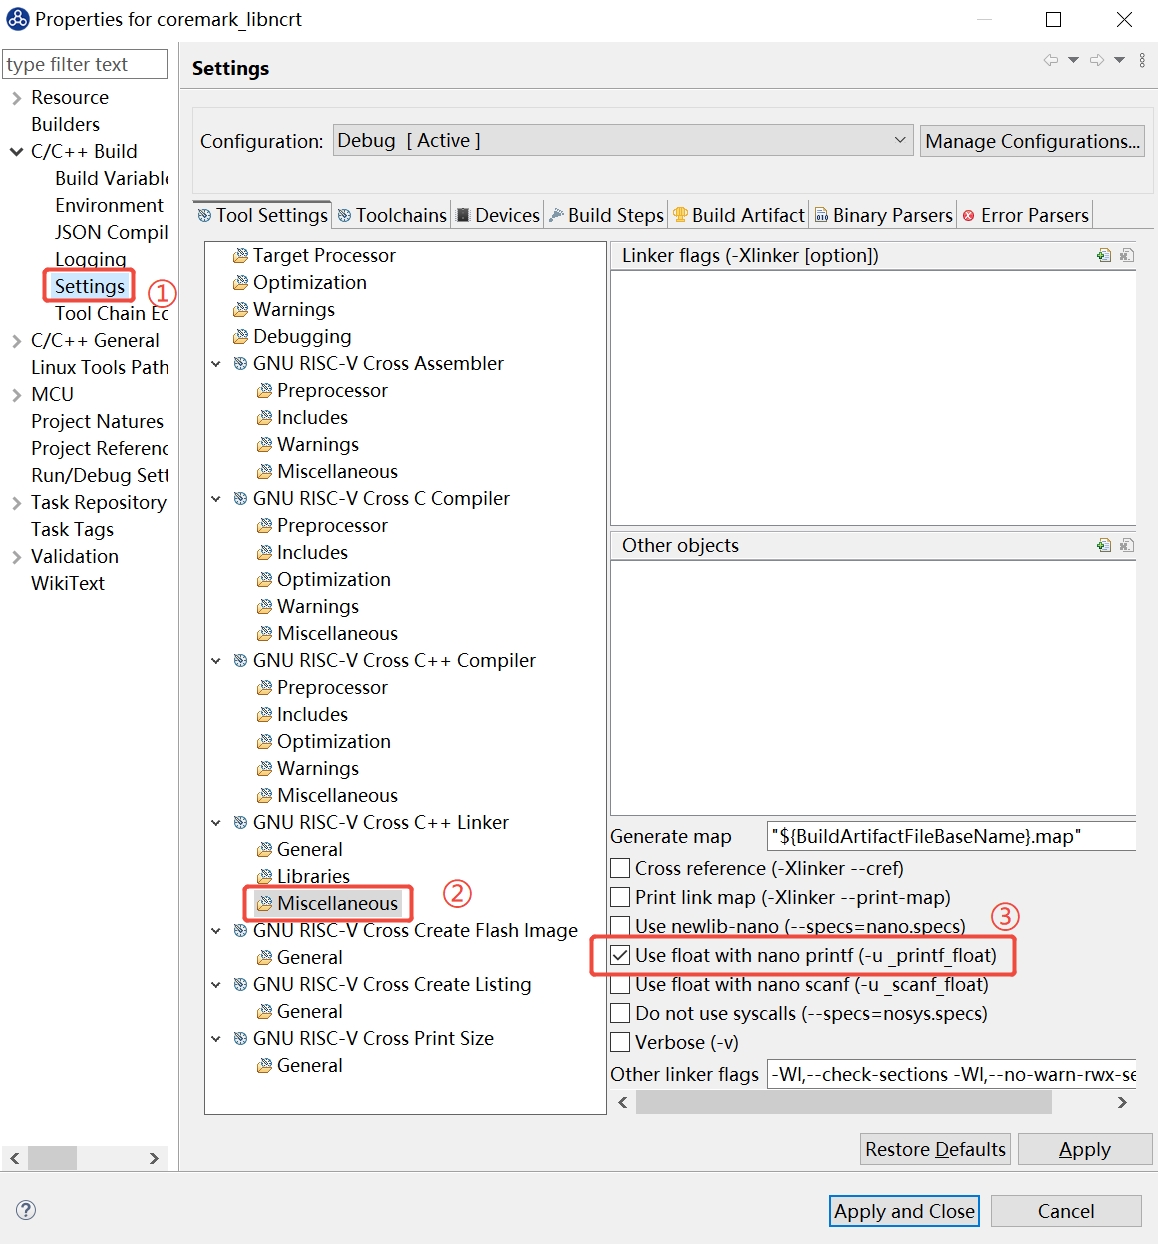Enable Use newlib-nano checkbox

[620, 926]
